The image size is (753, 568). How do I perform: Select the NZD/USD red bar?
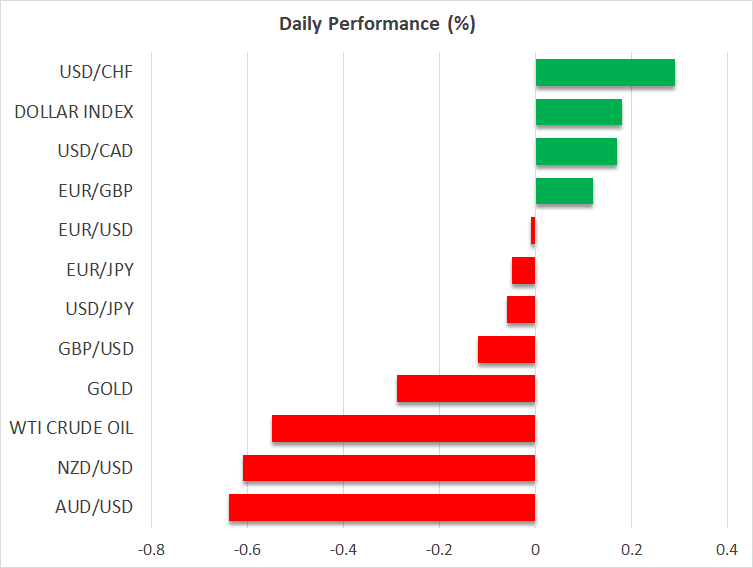pyautogui.click(x=389, y=468)
